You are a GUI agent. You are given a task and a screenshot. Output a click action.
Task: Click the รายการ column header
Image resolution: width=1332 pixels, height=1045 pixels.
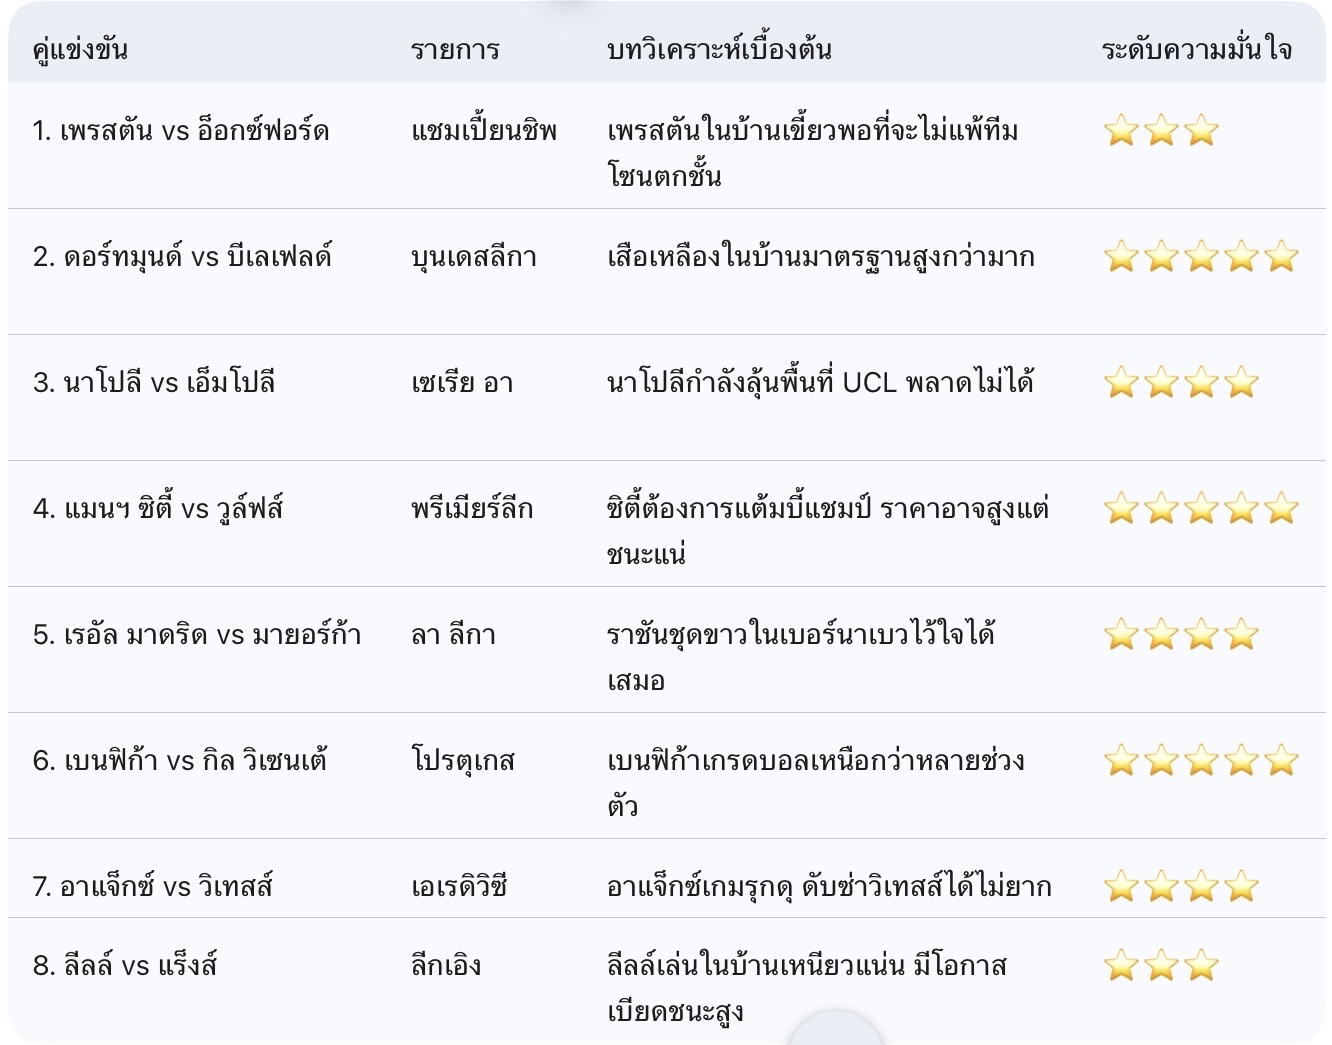(455, 49)
